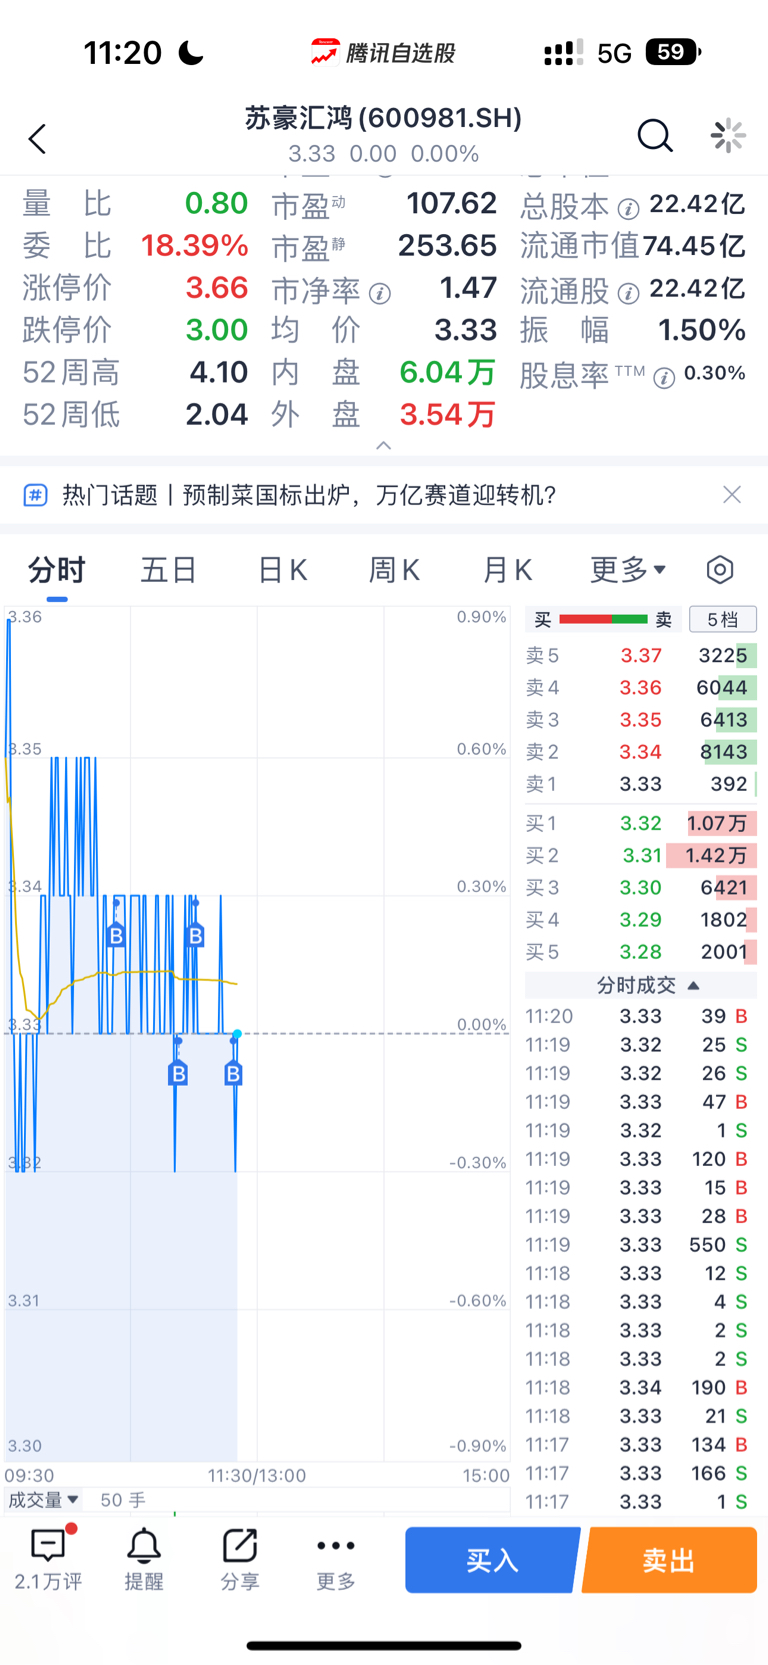Tap the 流通市值 74.45亿 value

[x=696, y=246]
